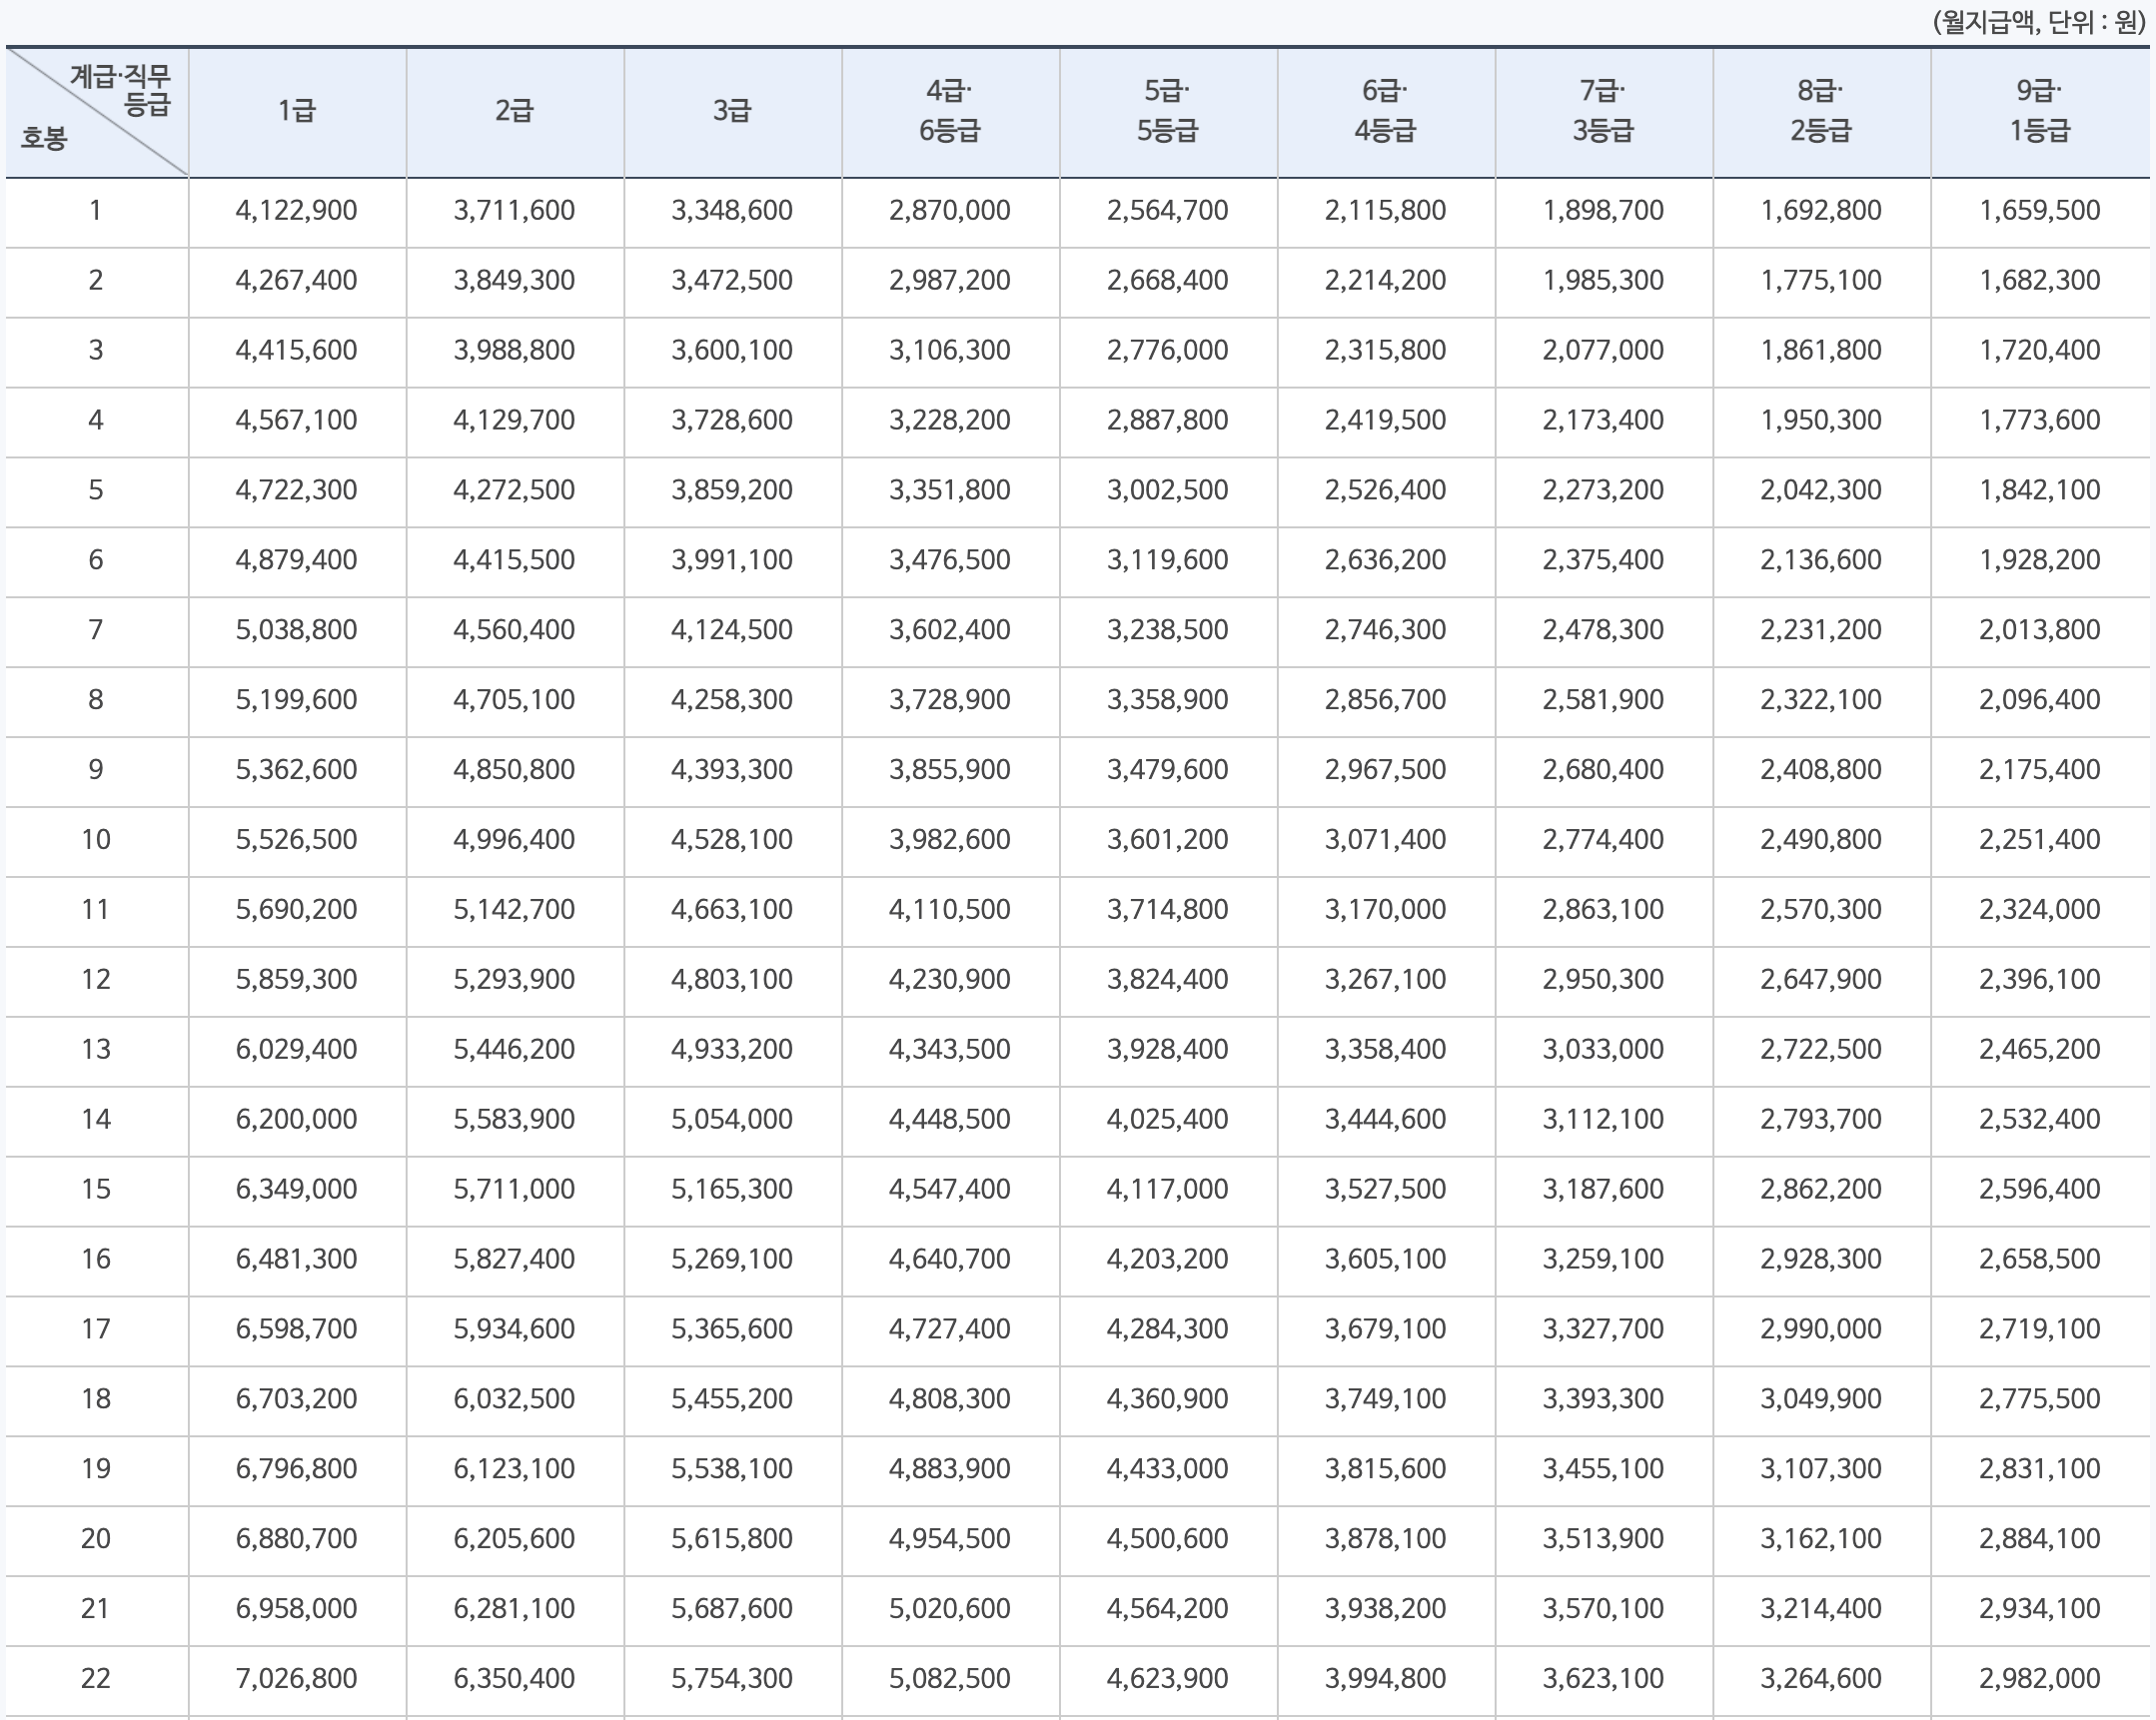Click the cell showing 3,170,000

(1385, 909)
